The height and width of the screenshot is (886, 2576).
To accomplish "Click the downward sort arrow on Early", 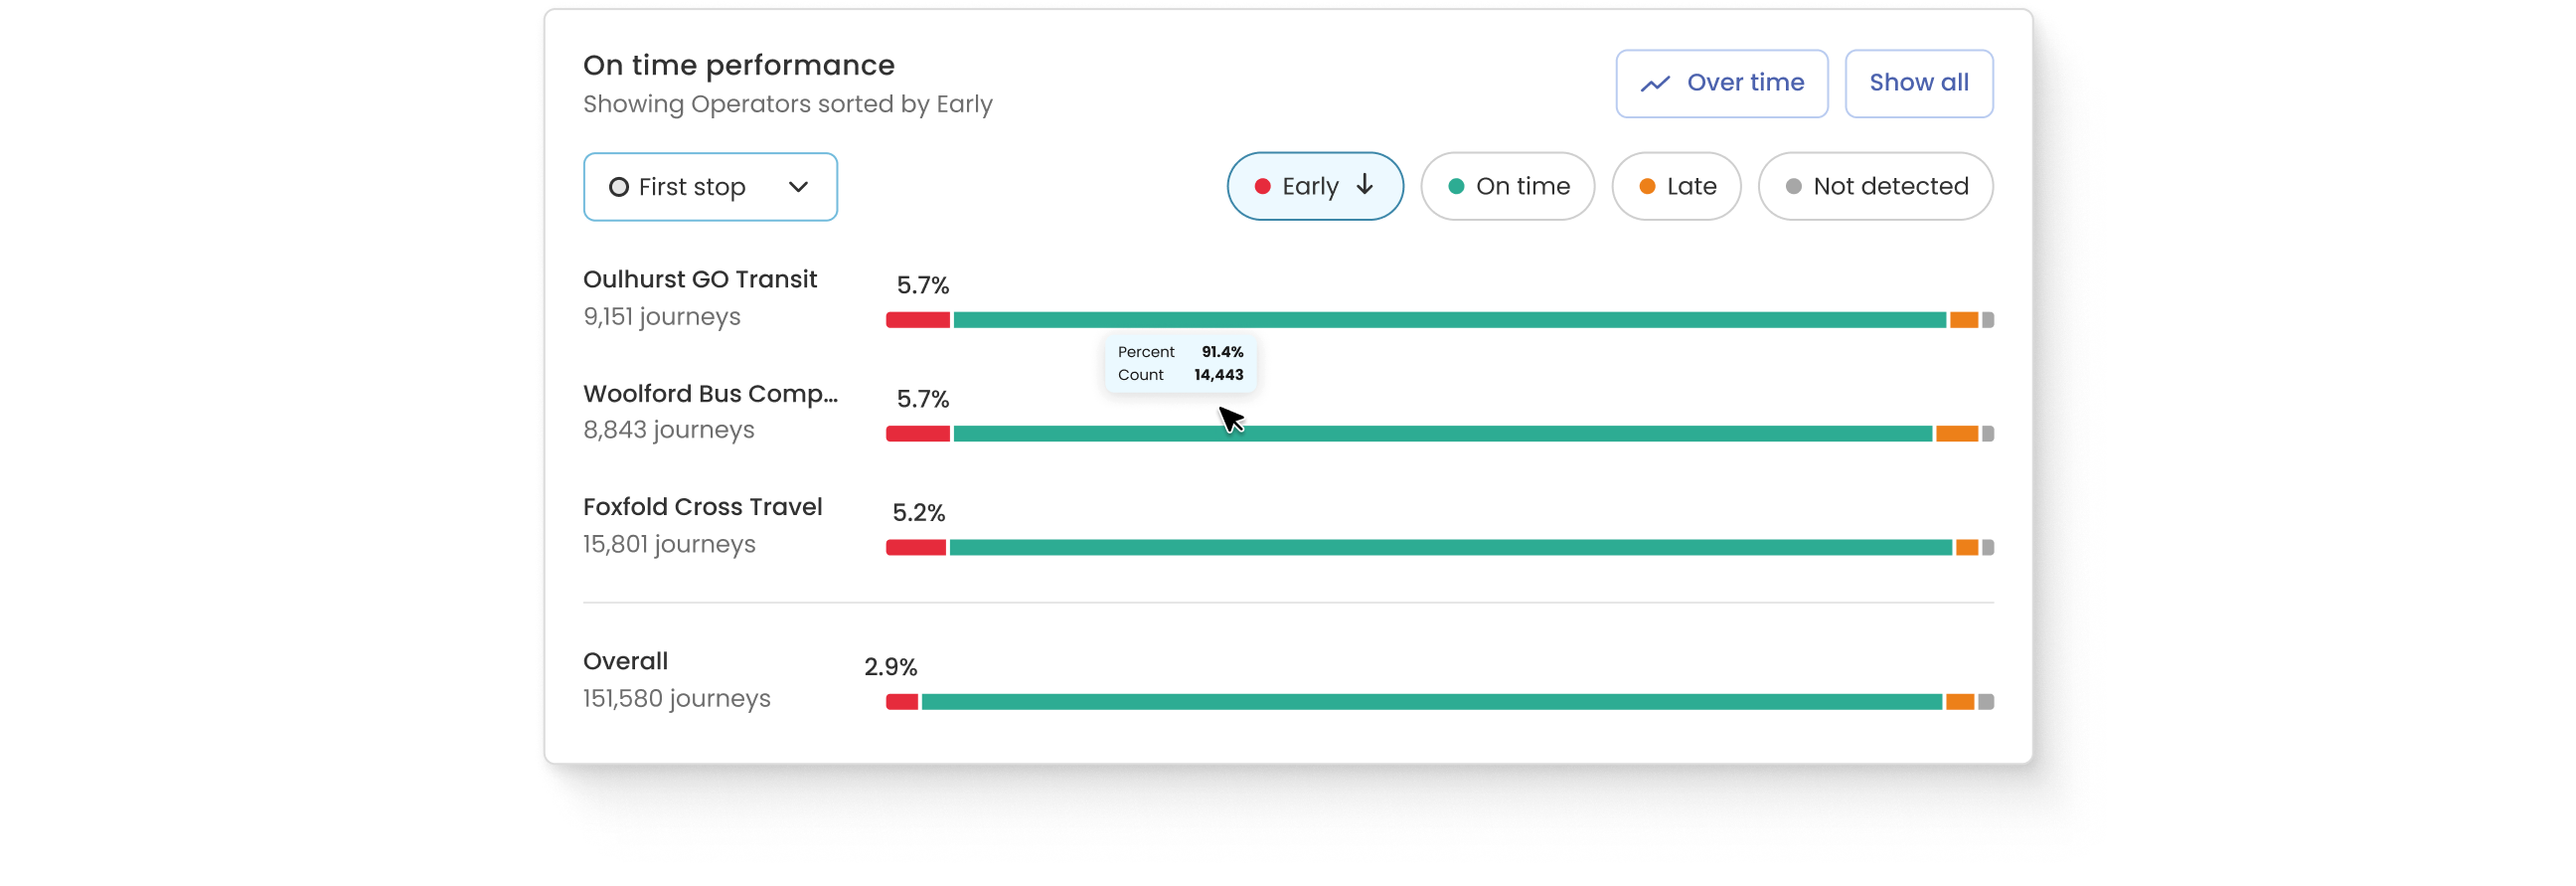I will [x=1365, y=185].
